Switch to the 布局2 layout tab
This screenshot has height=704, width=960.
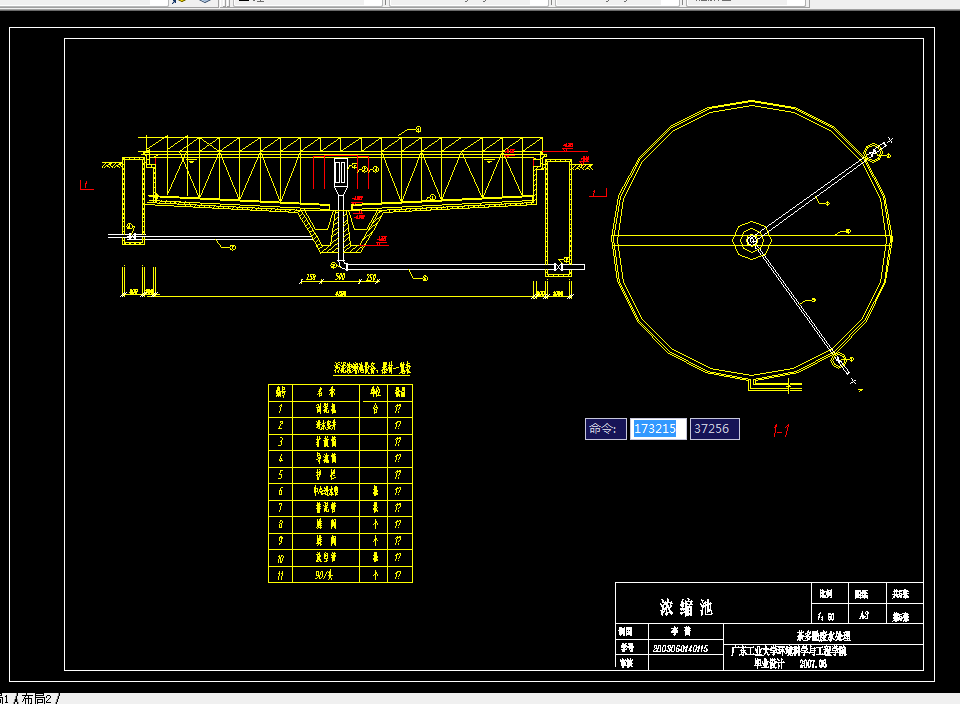[36, 698]
